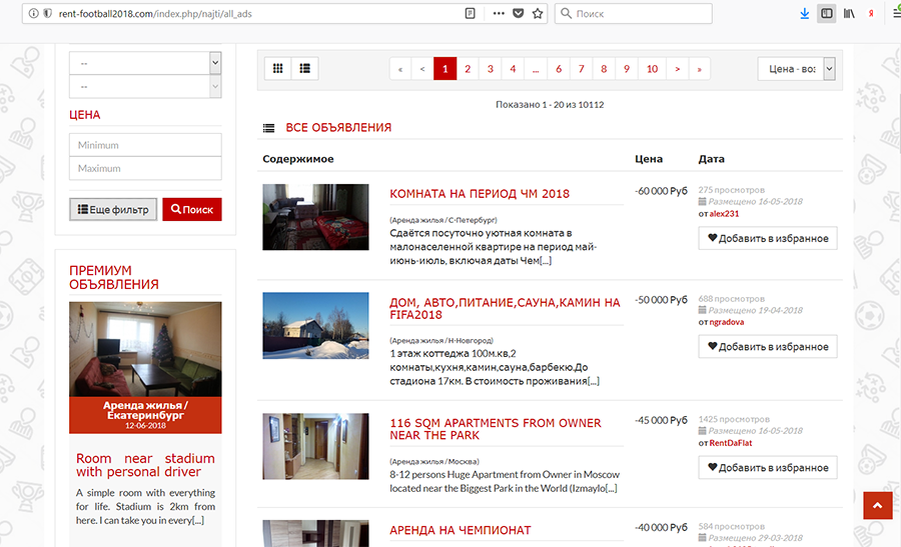Click the pagination ellipsis button

(536, 69)
